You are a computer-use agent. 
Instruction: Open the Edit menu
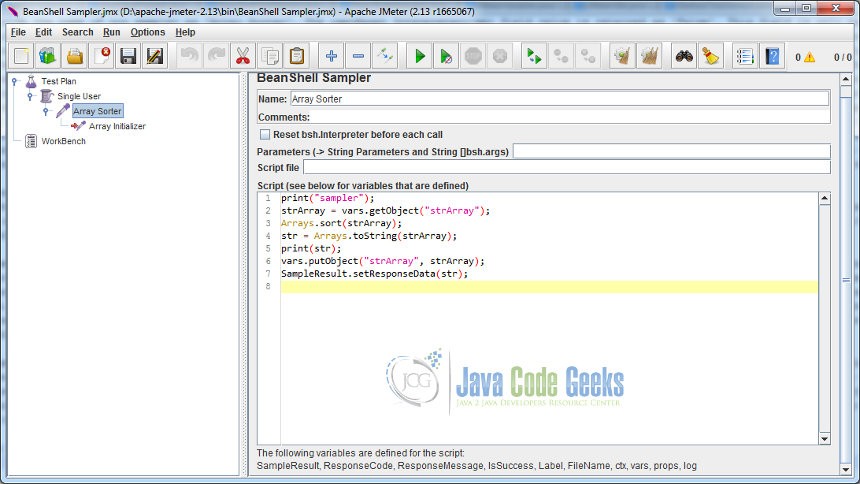(43, 32)
